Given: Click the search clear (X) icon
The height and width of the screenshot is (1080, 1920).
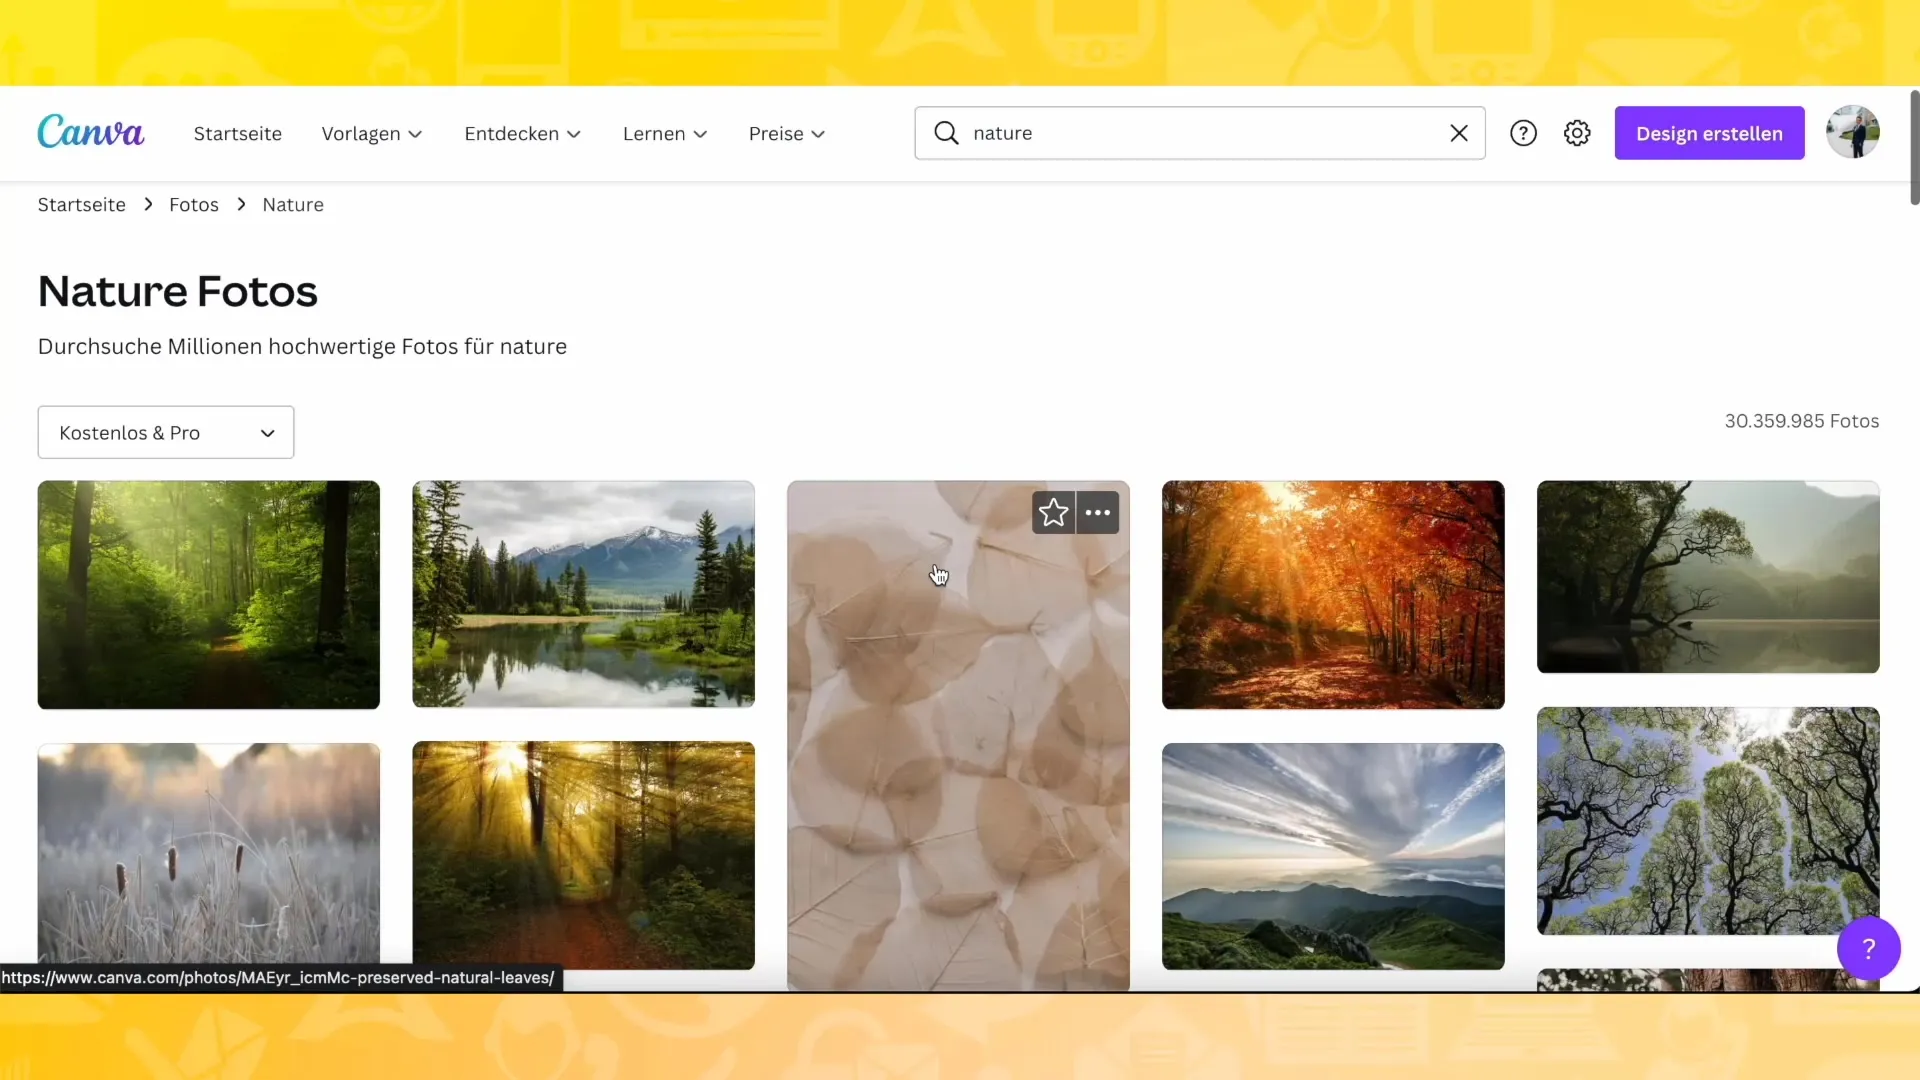Looking at the screenshot, I should point(1460,132).
